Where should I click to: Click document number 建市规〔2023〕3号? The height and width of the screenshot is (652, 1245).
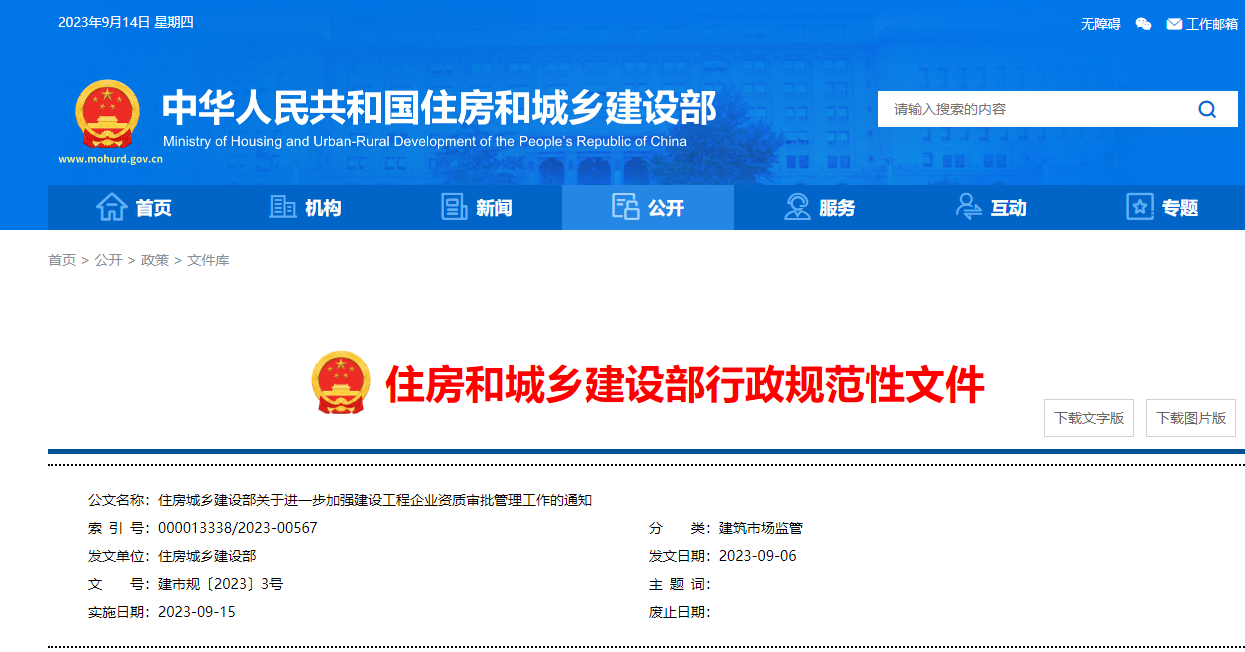pyautogui.click(x=220, y=584)
